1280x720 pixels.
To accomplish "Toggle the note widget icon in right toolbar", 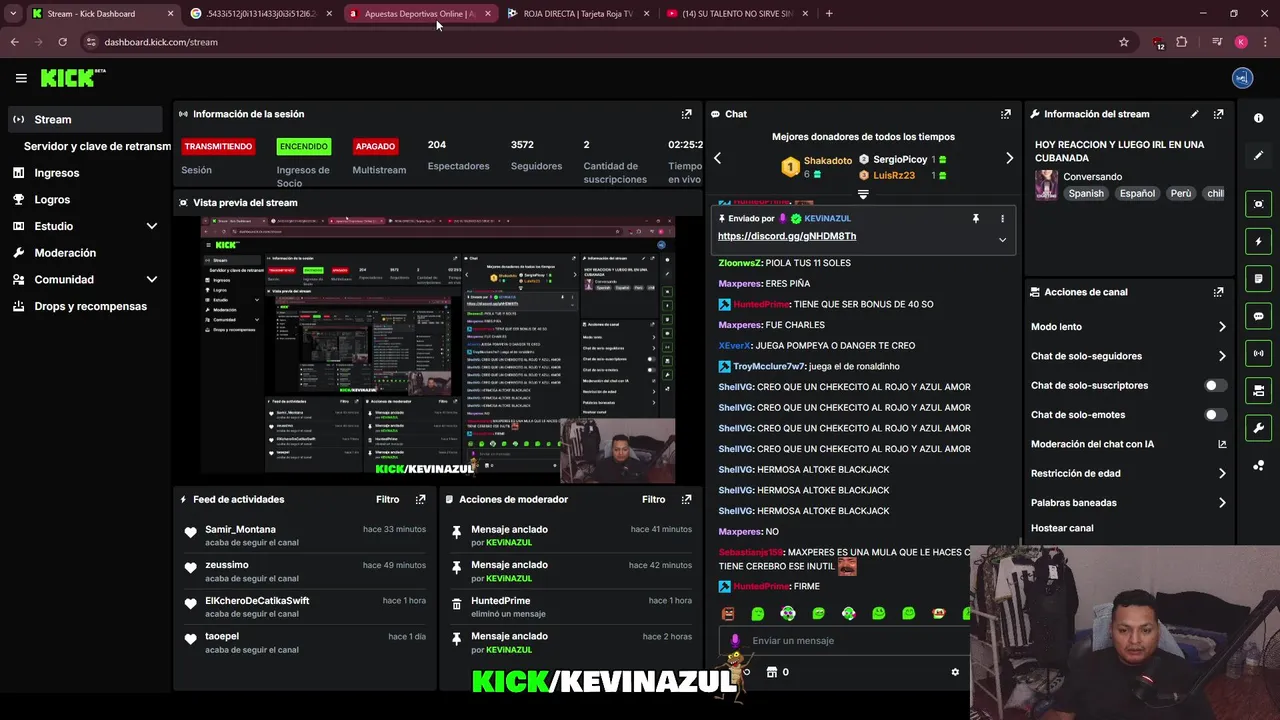I will point(1258,279).
